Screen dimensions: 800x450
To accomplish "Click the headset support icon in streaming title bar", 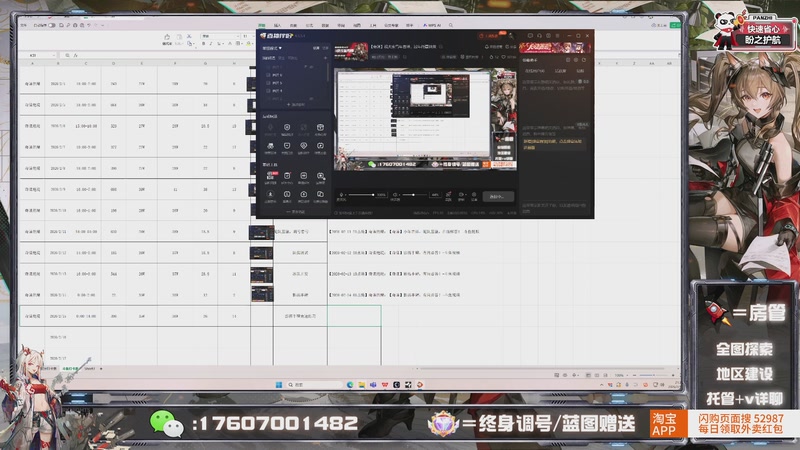I will click(539, 36).
